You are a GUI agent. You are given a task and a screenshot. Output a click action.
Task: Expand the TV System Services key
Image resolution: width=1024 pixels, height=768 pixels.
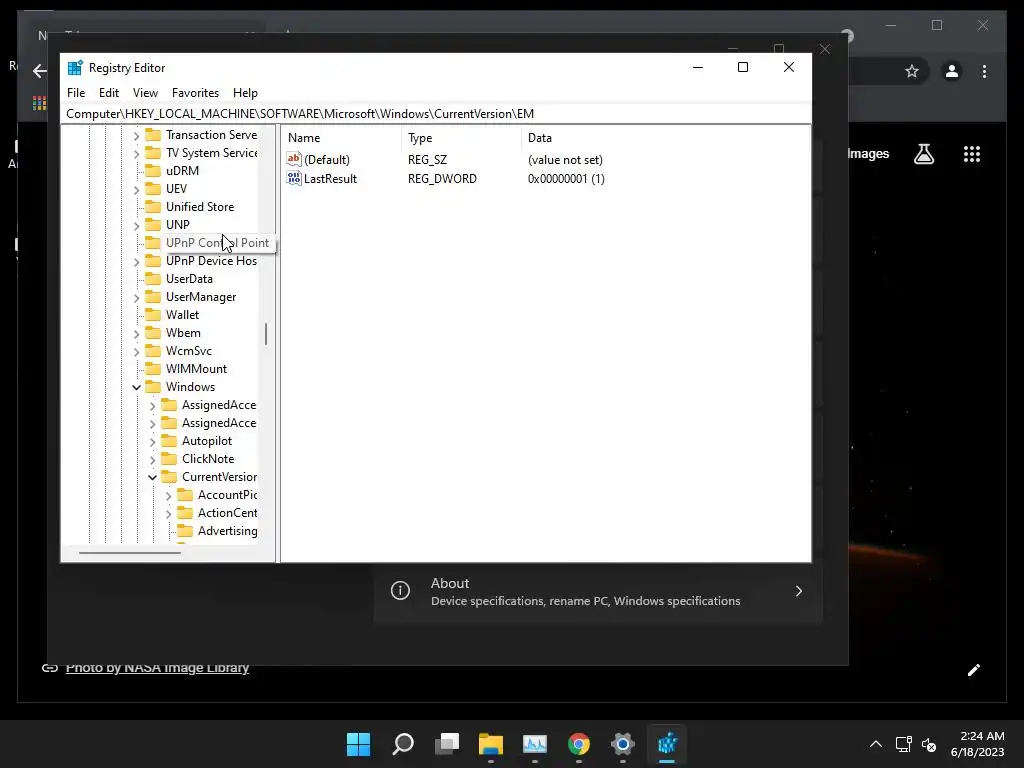[136, 153]
